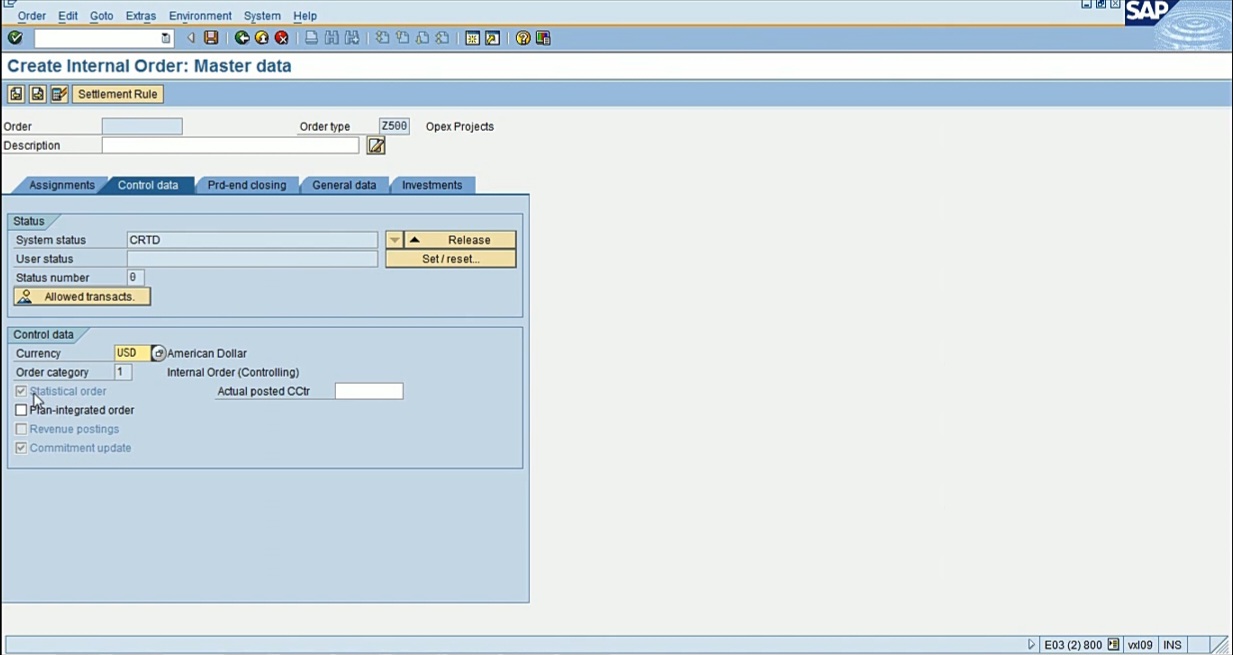
Task: Go to Previous Page icon
Action: (x=402, y=38)
